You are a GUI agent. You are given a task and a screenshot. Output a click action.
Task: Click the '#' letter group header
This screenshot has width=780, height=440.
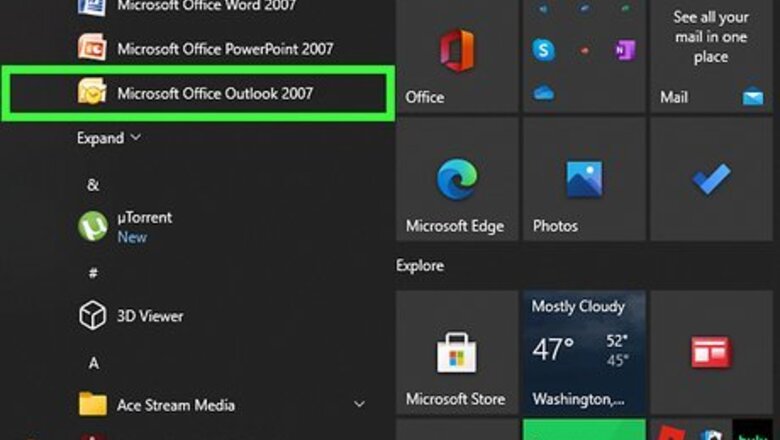[x=93, y=273]
